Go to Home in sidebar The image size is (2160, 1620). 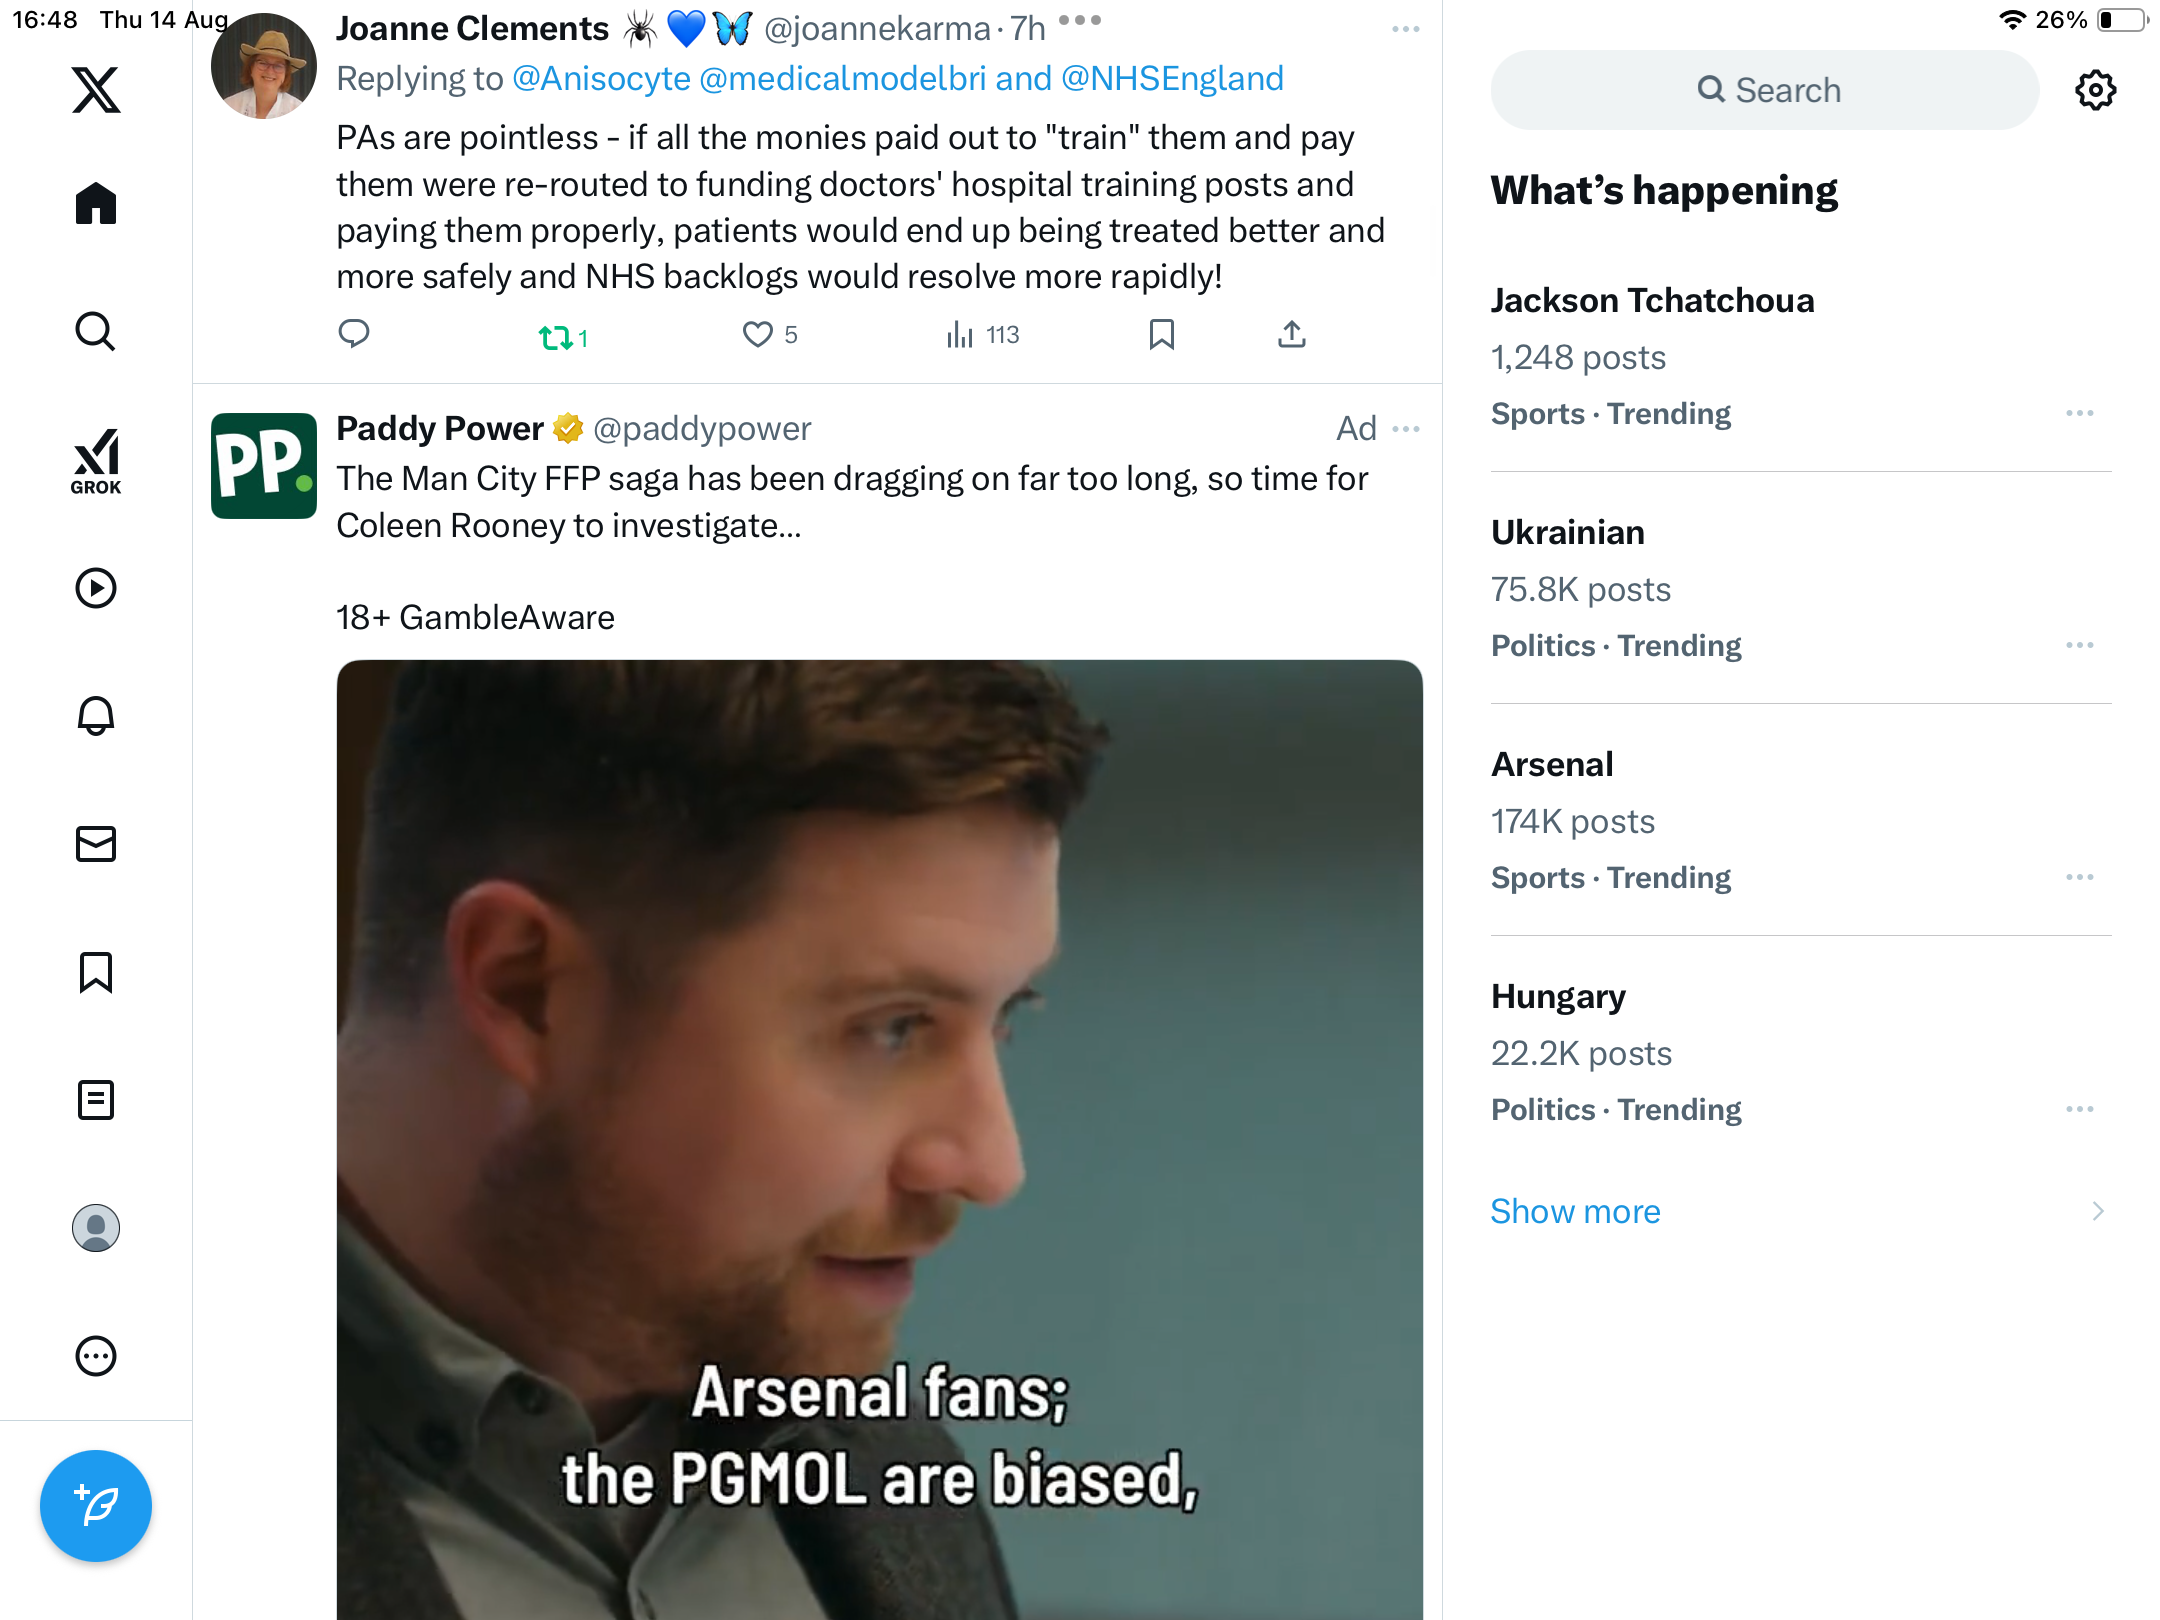[96, 204]
